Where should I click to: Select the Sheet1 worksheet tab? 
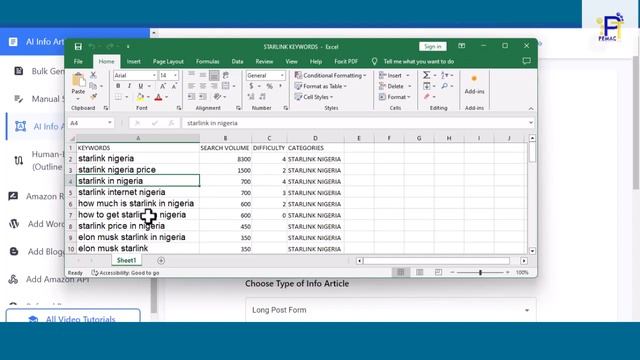coord(127,260)
